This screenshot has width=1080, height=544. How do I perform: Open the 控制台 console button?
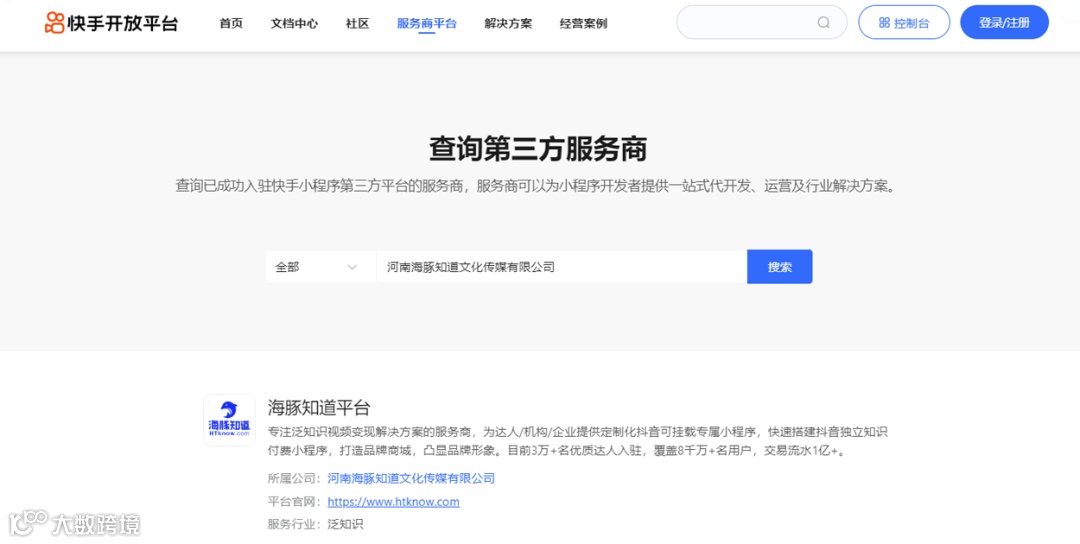pyautogui.click(x=904, y=23)
